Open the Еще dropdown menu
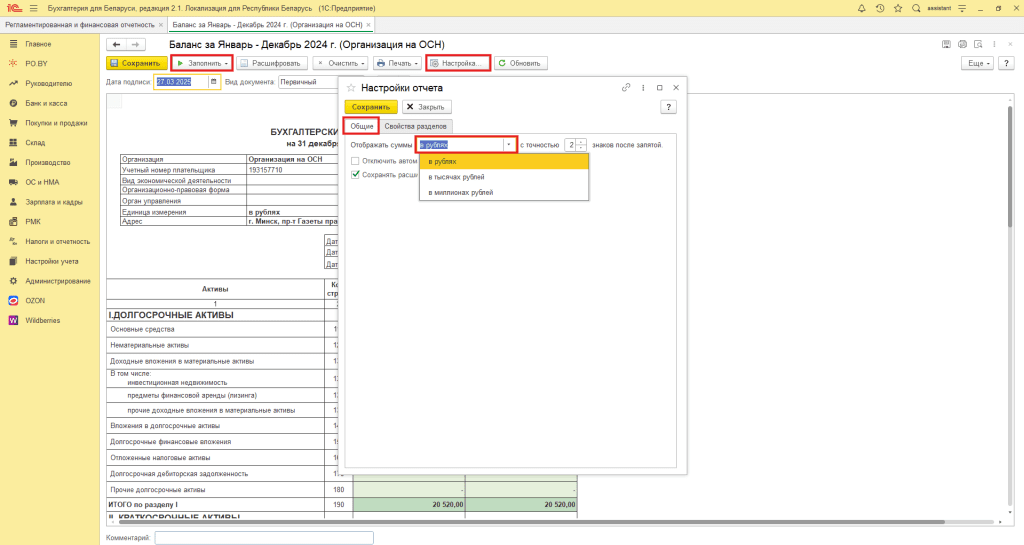 pos(977,63)
